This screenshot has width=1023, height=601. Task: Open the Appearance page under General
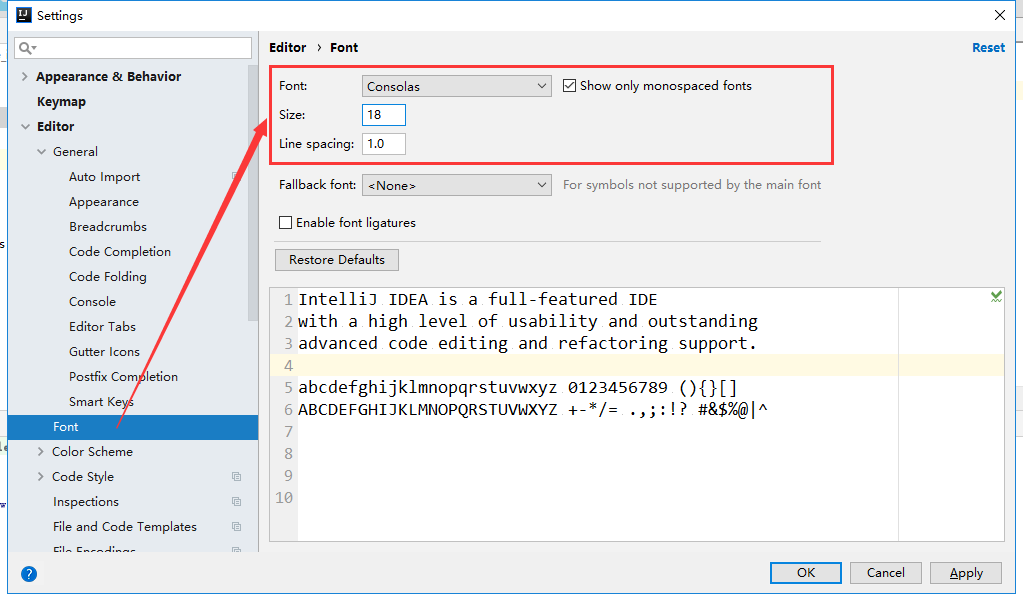(104, 202)
